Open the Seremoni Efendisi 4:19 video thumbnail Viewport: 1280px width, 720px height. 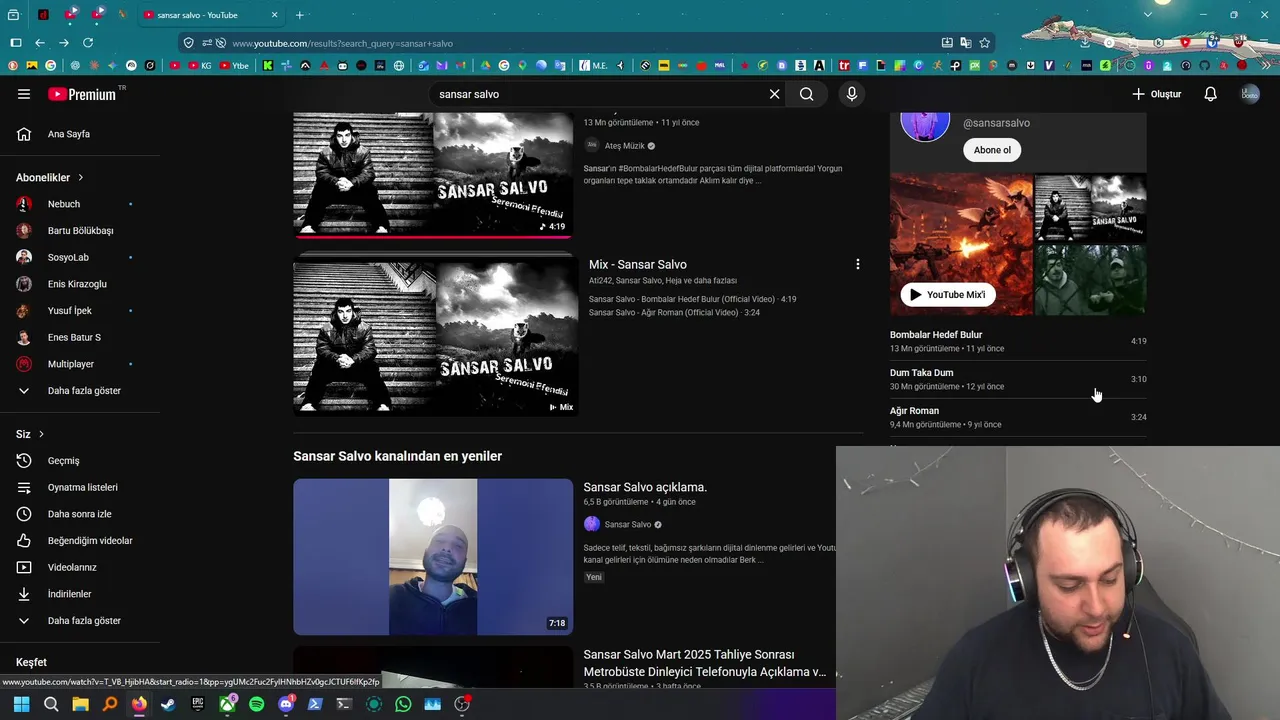coord(433,174)
